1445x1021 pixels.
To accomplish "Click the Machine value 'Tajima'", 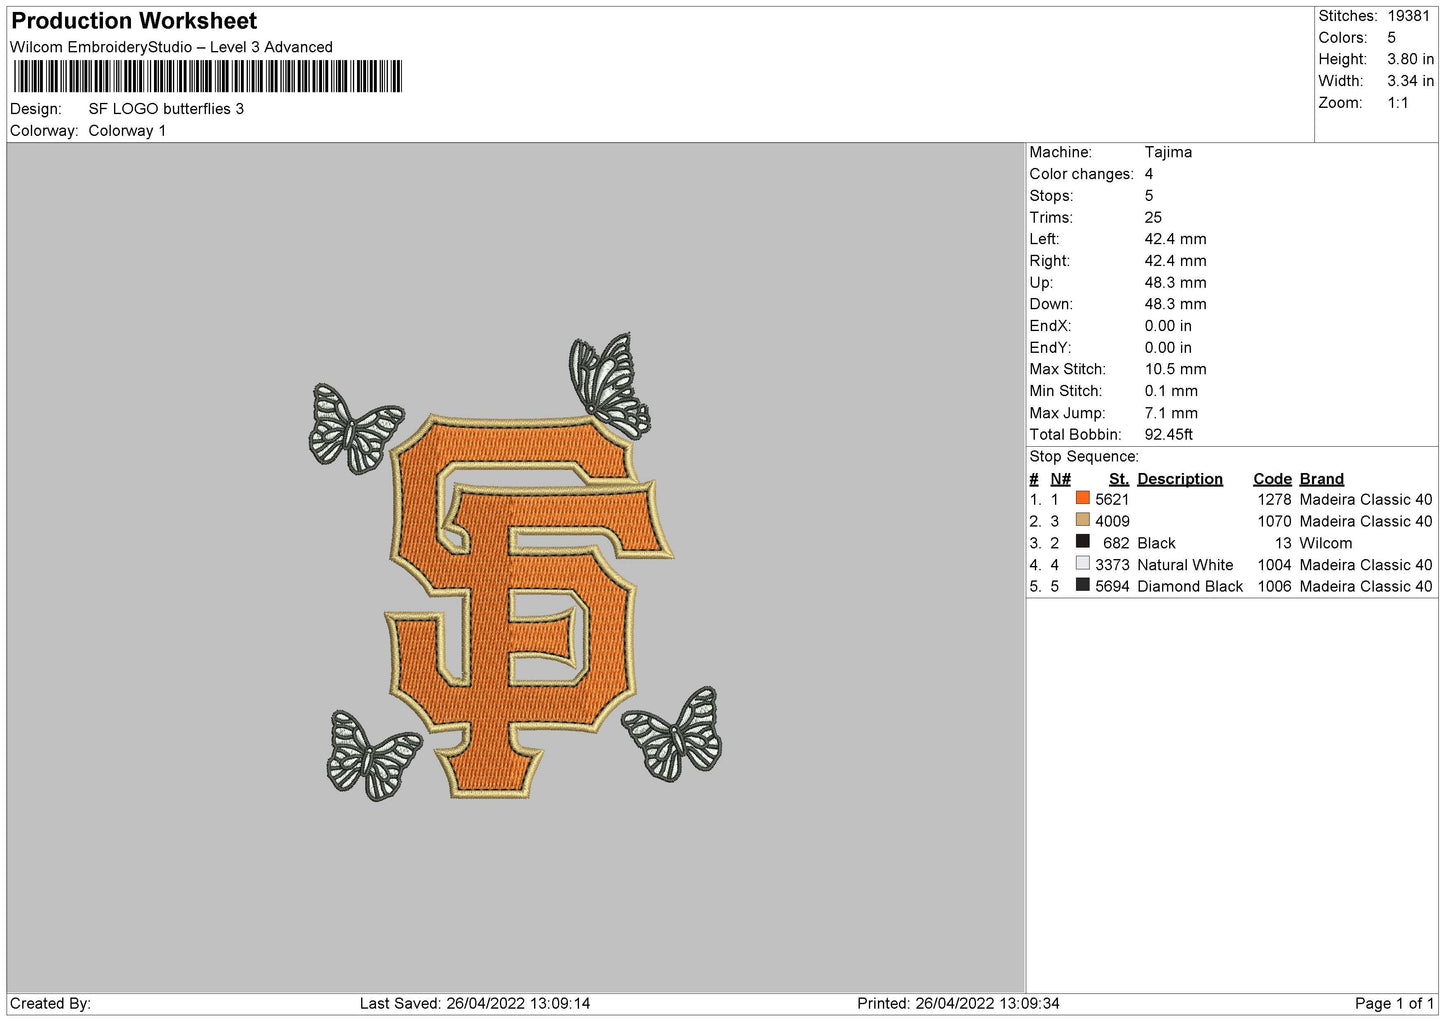I will (x=1168, y=152).
